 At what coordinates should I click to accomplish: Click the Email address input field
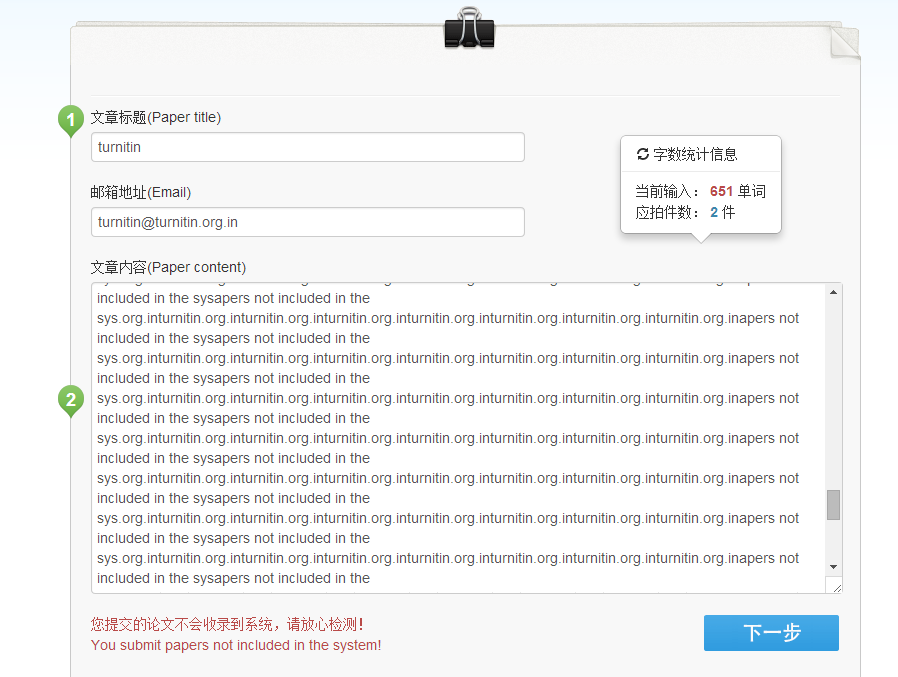point(308,222)
